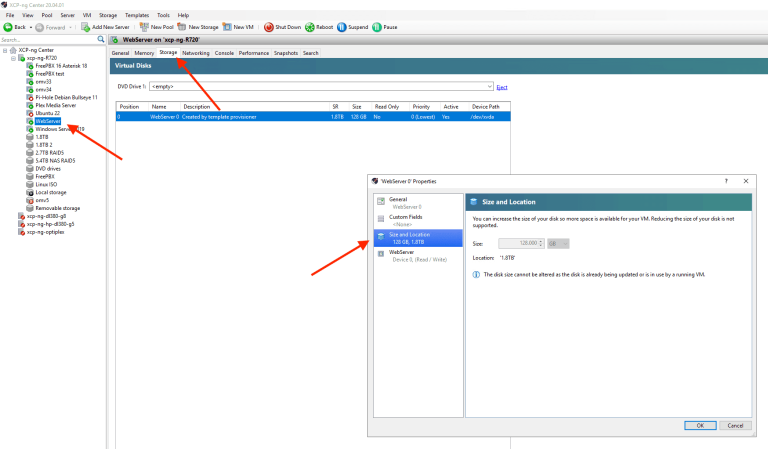
Task: Switch to the Networking tab
Action: coord(196,52)
